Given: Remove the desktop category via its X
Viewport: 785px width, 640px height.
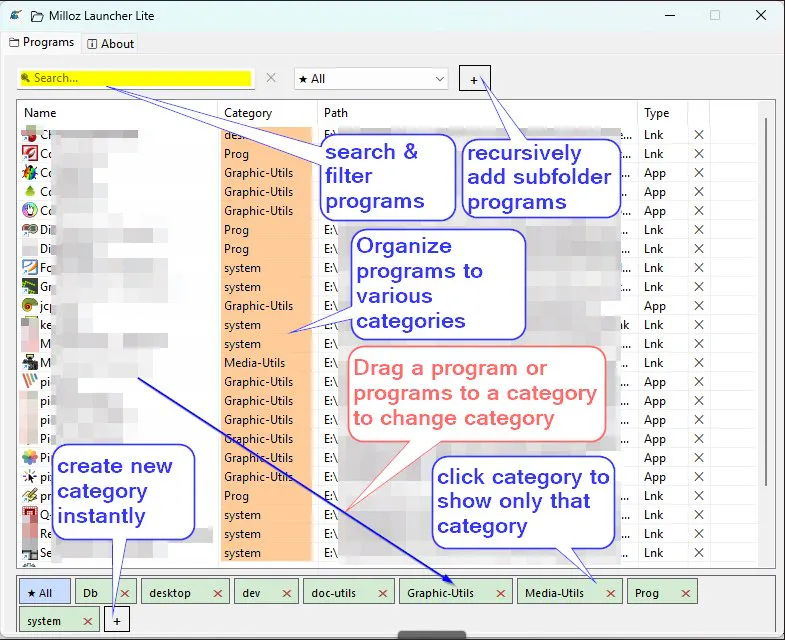Looking at the screenshot, I should pos(217,593).
